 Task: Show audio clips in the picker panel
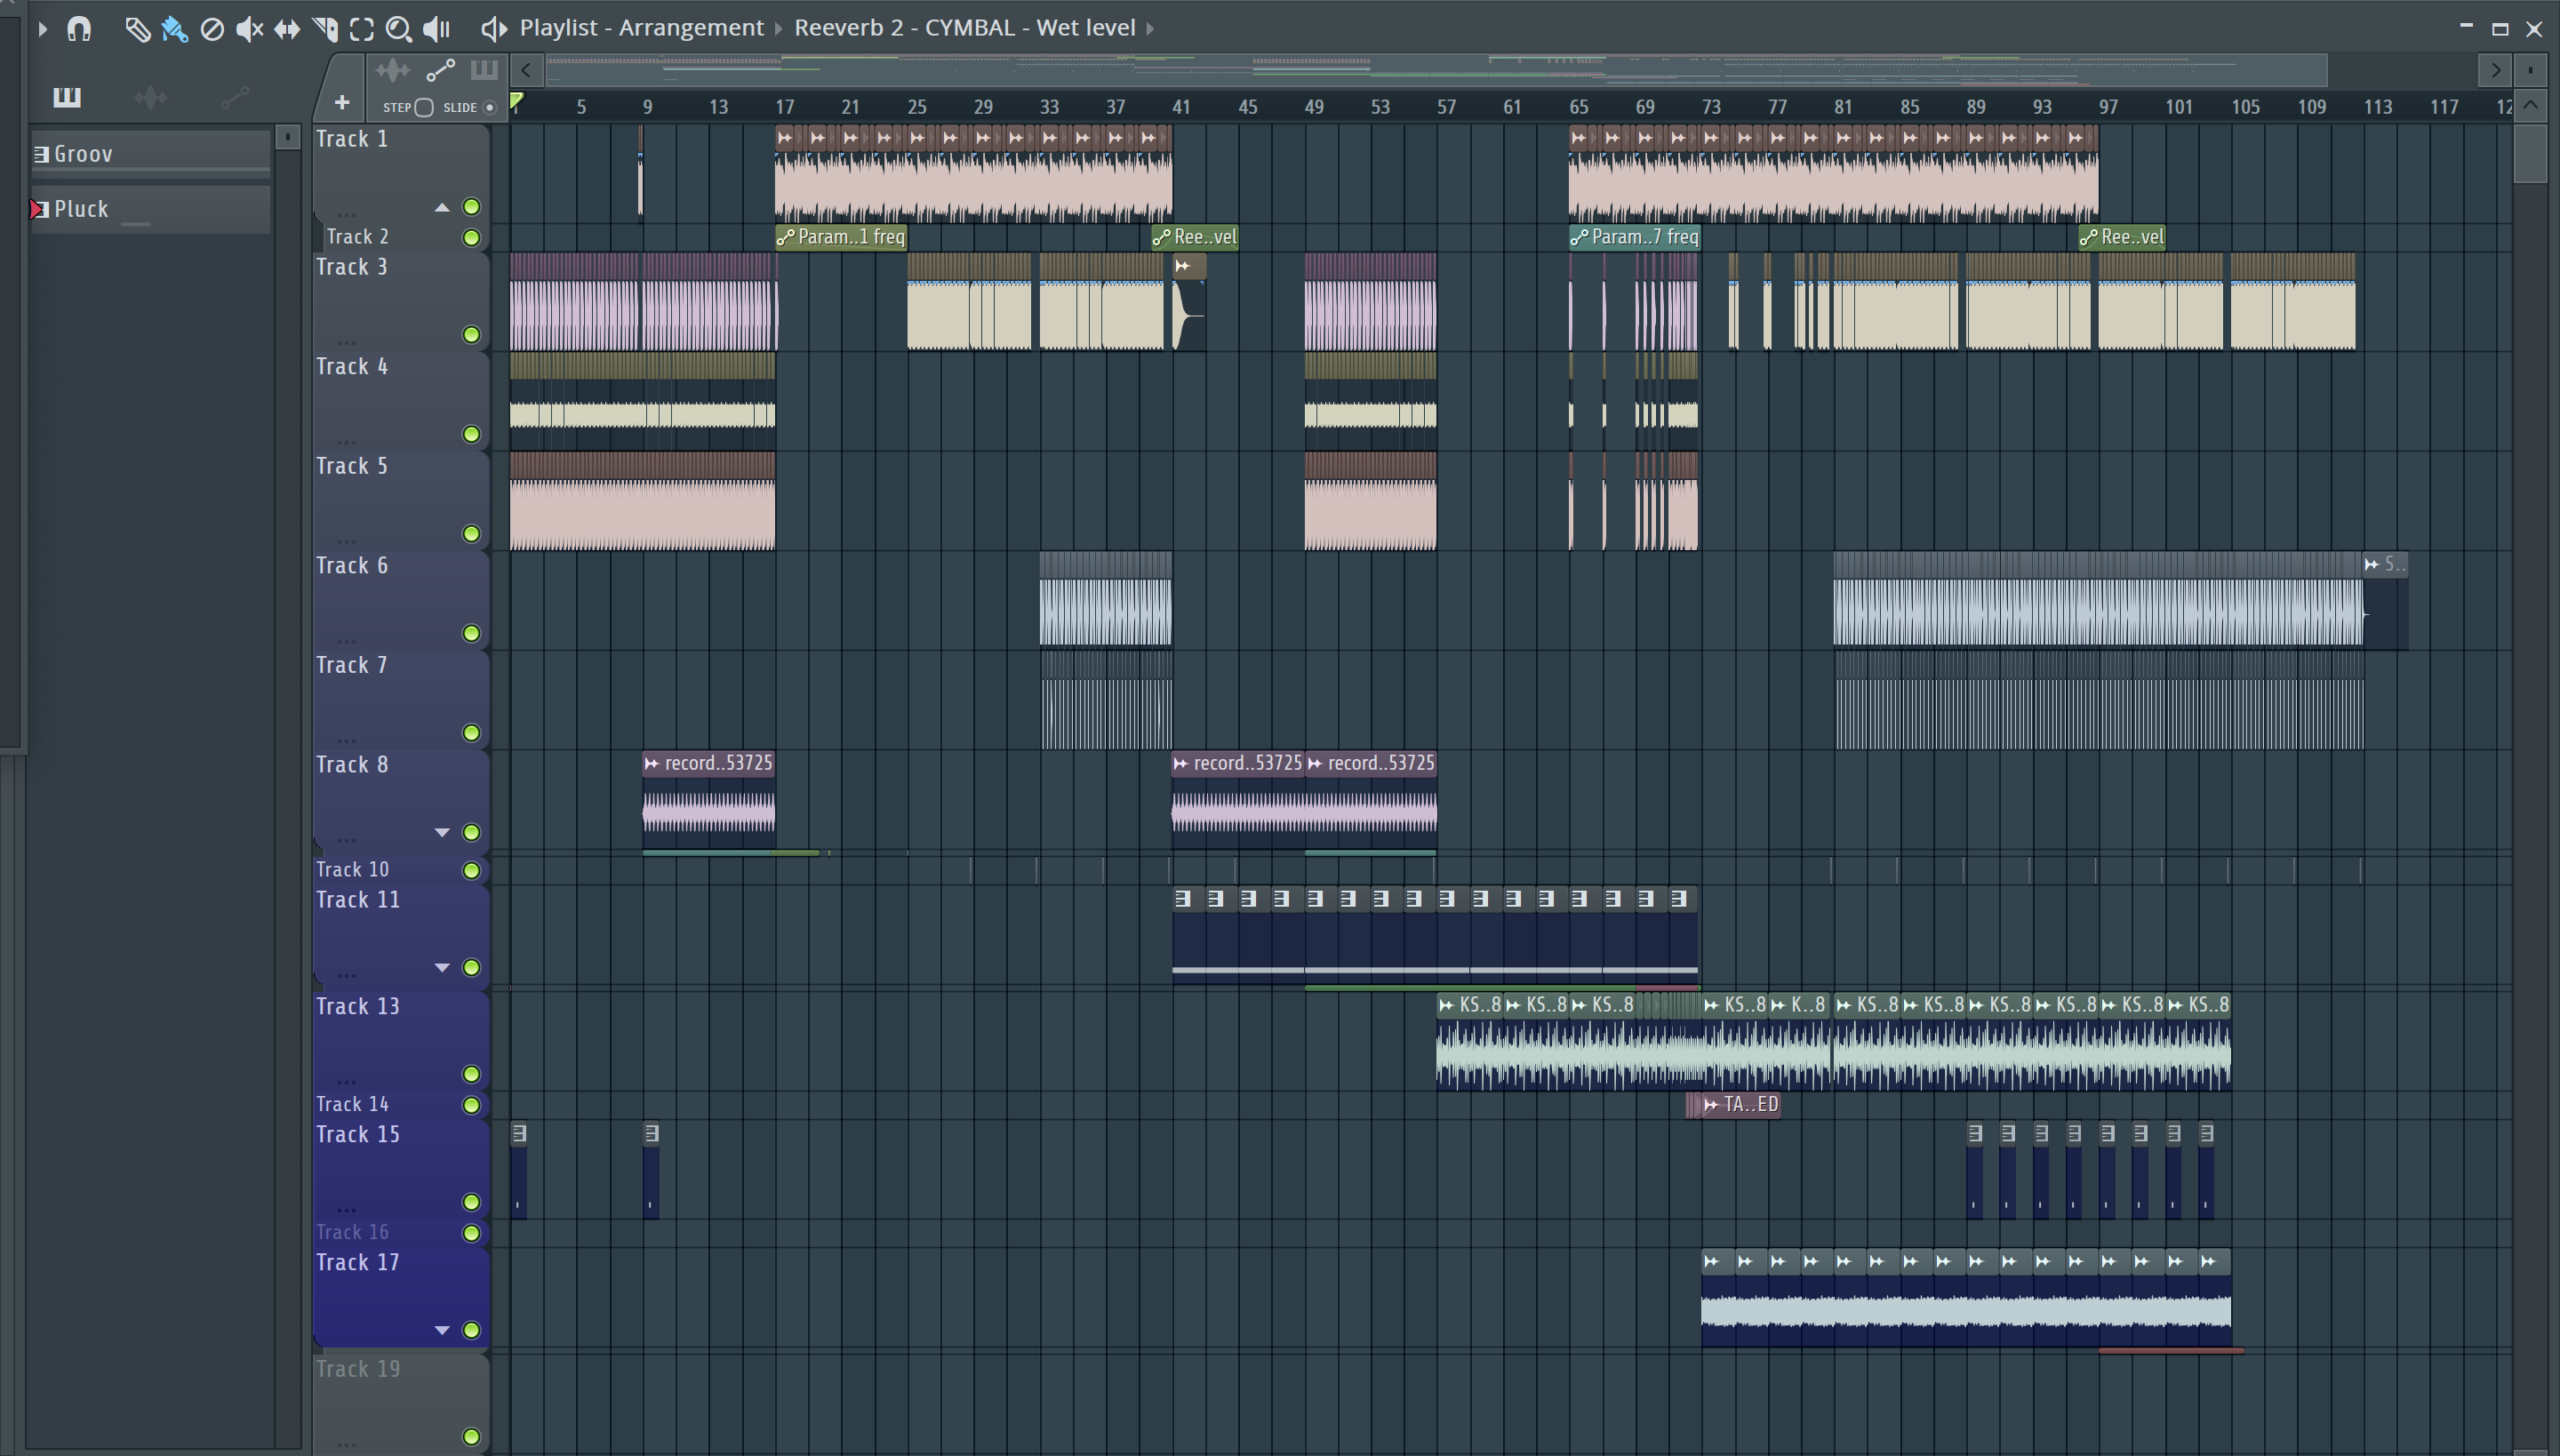tap(150, 97)
